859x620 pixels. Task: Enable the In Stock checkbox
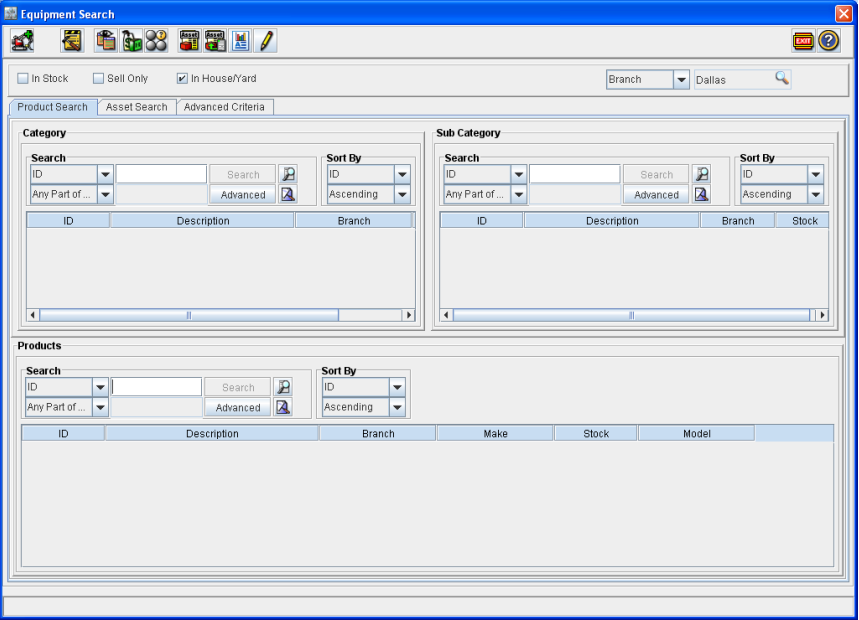pos(22,78)
